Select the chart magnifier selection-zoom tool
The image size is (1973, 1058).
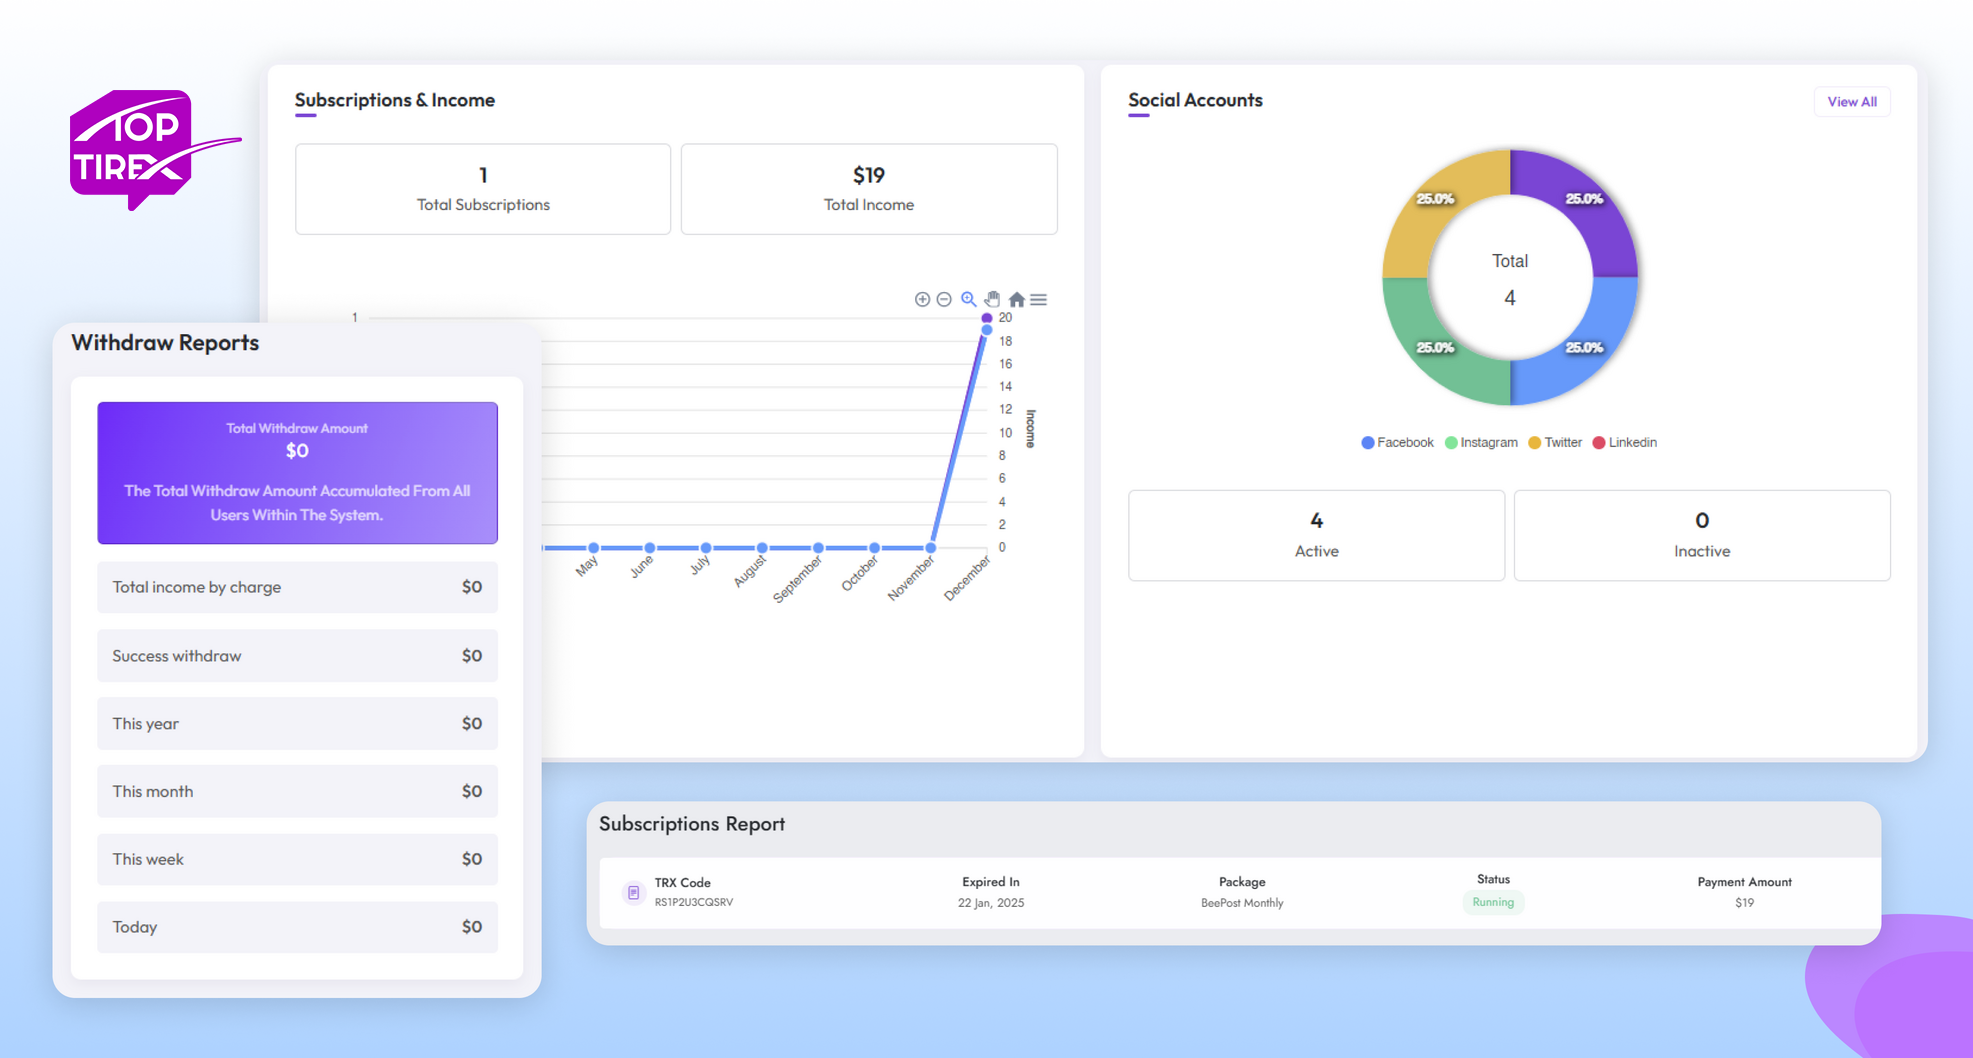pos(968,299)
